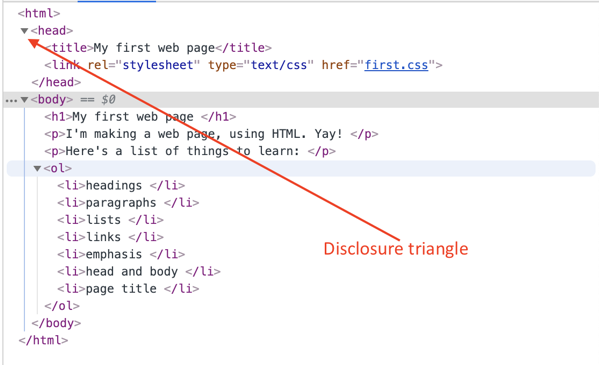This screenshot has width=599, height=365.
Task: Open the first.css stylesheet link
Action: pos(396,65)
